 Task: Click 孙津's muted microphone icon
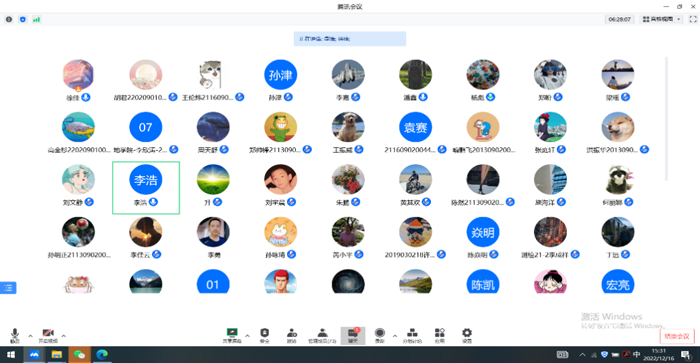[288, 97]
